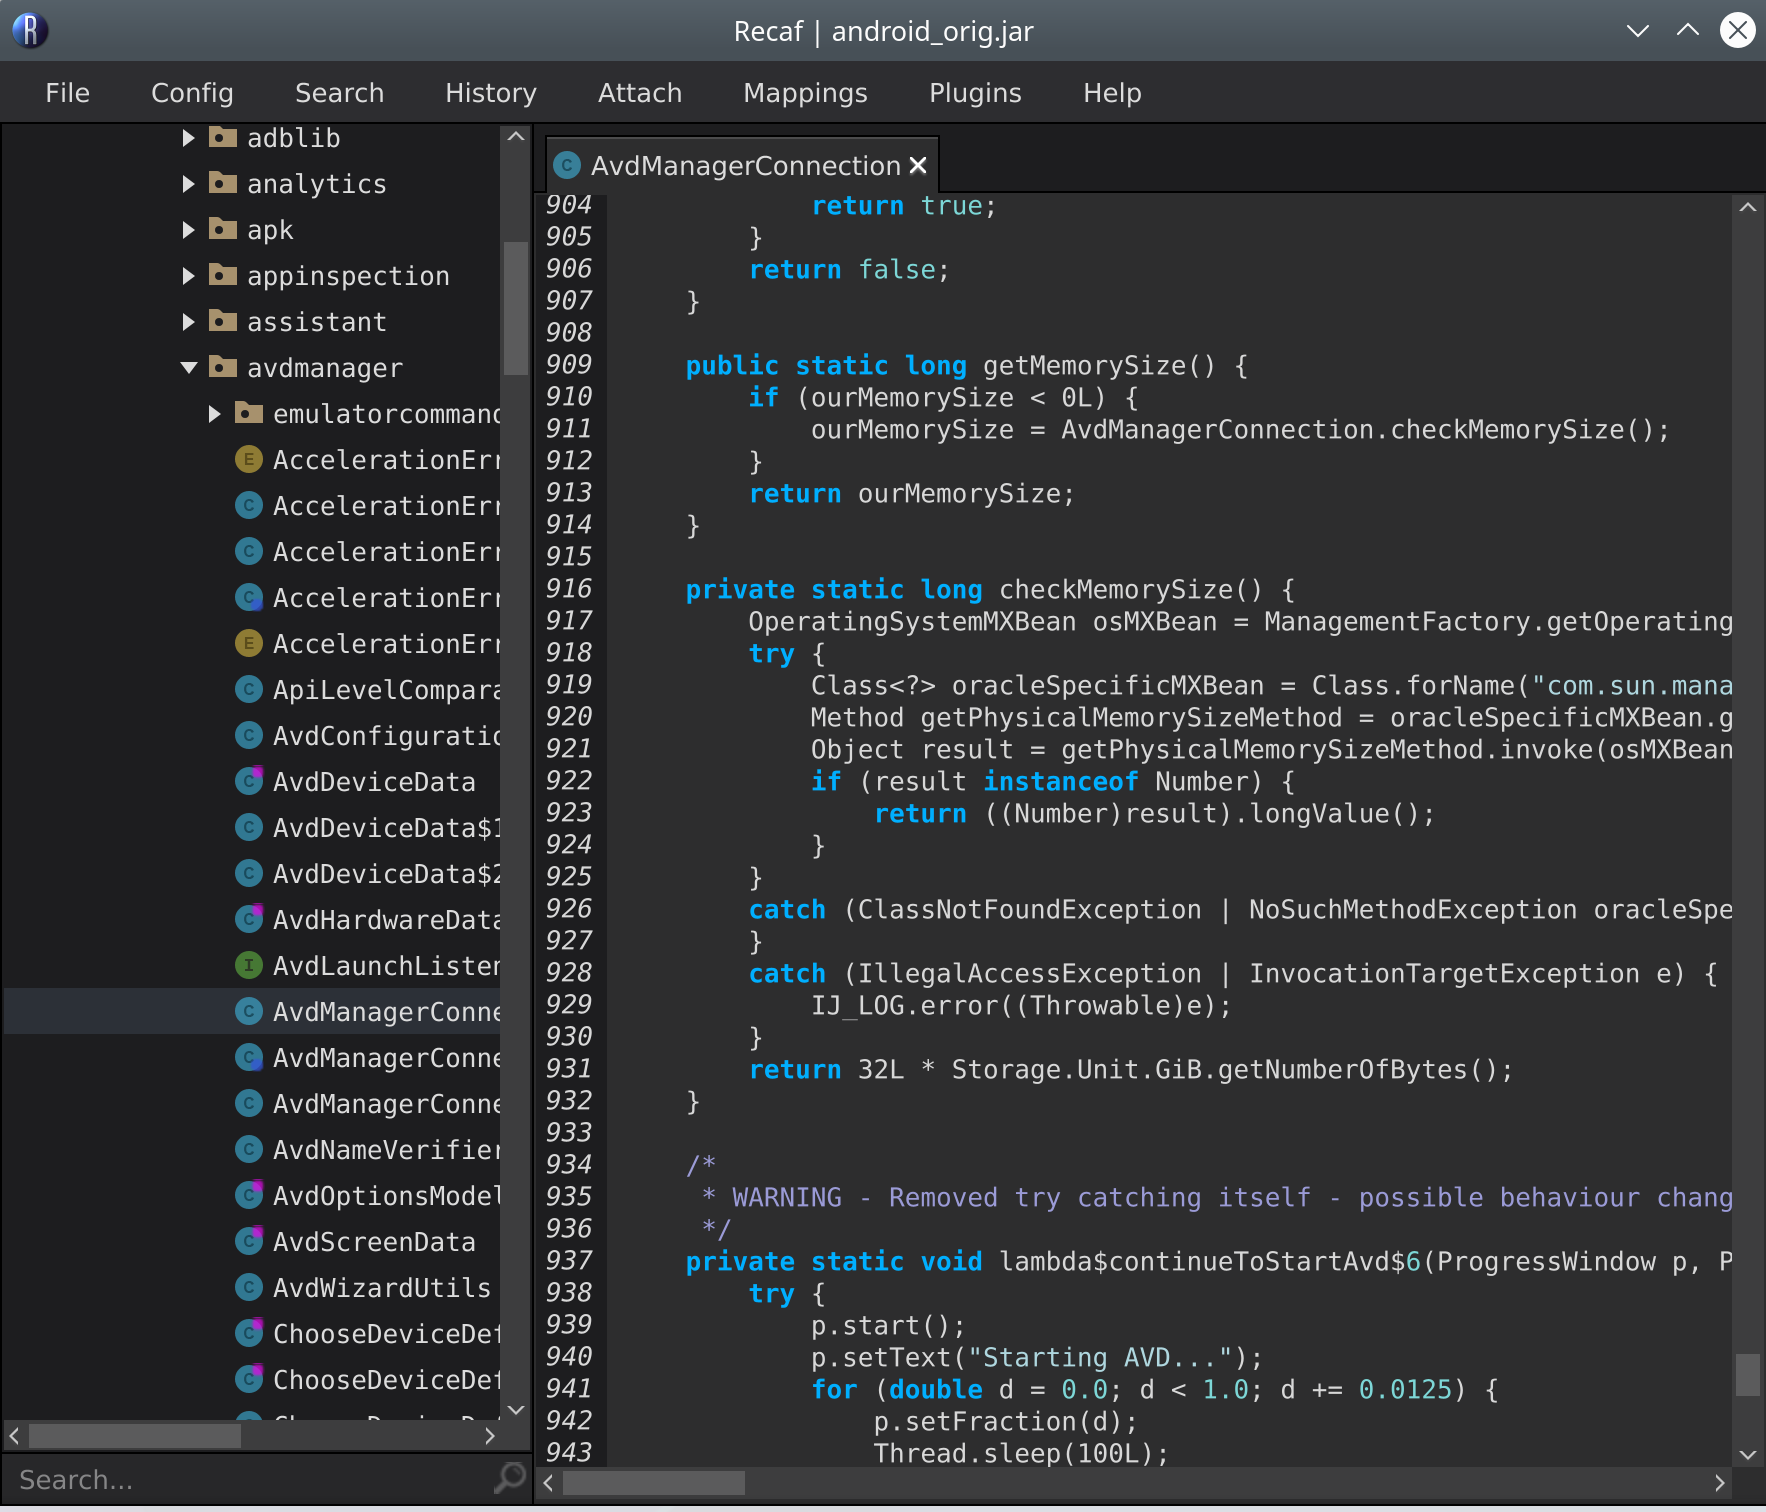Viewport: 1766px width, 1512px height.
Task: Click the class icon beside AvdScreenData
Action: click(x=248, y=1242)
